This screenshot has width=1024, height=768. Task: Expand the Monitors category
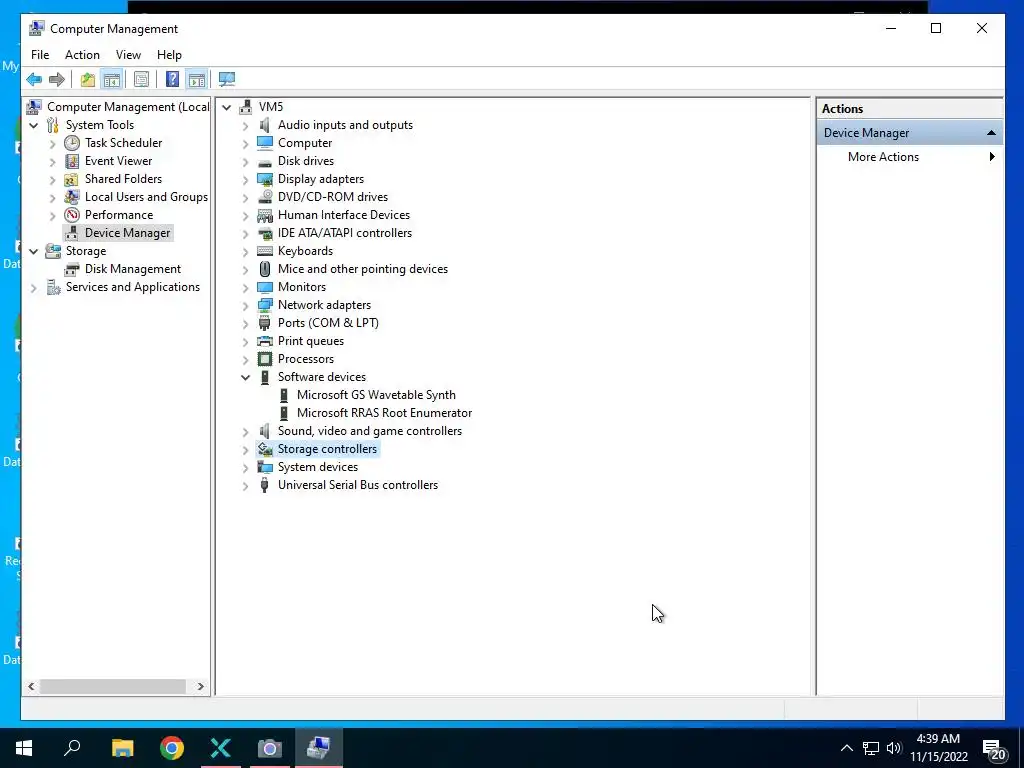(x=246, y=287)
